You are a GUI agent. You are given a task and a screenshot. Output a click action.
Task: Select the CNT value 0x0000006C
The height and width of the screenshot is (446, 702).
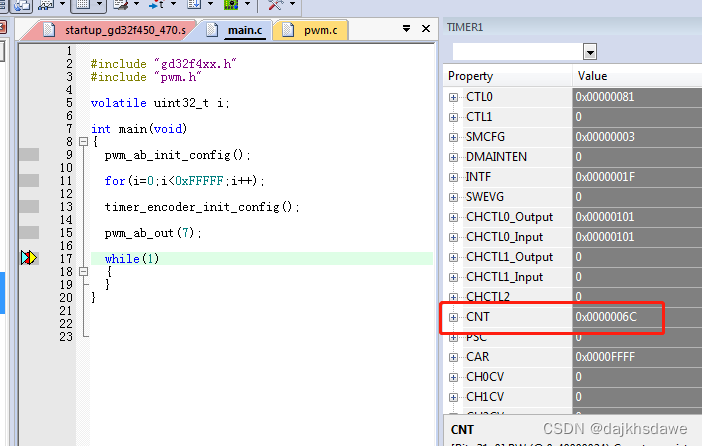[606, 317]
